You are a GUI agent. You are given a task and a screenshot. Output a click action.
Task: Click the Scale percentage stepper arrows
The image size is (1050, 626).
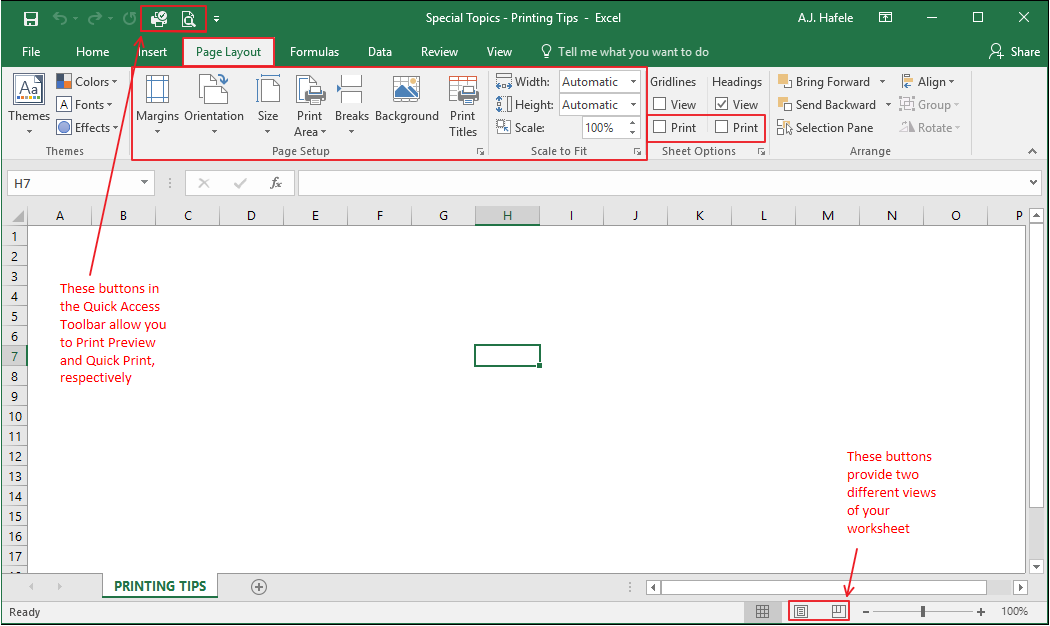[x=632, y=127]
